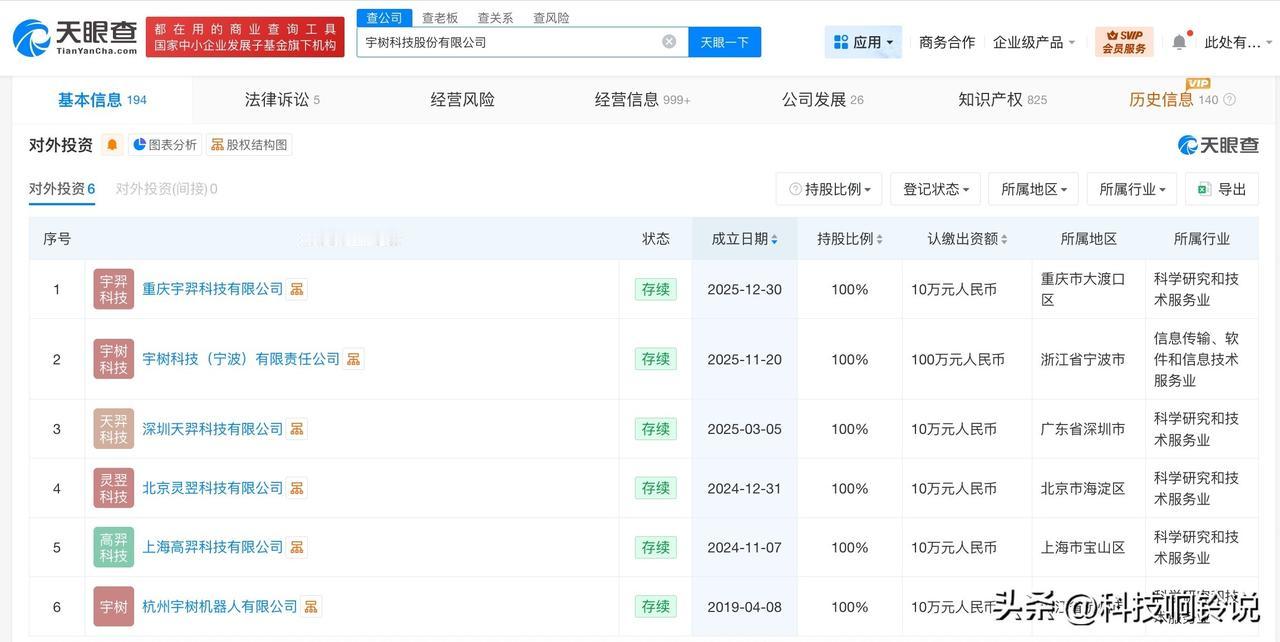The width and height of the screenshot is (1280, 642).
Task: Click the equity chart icon beside 杭州宇树机器人有限公司
Action: 310,606
